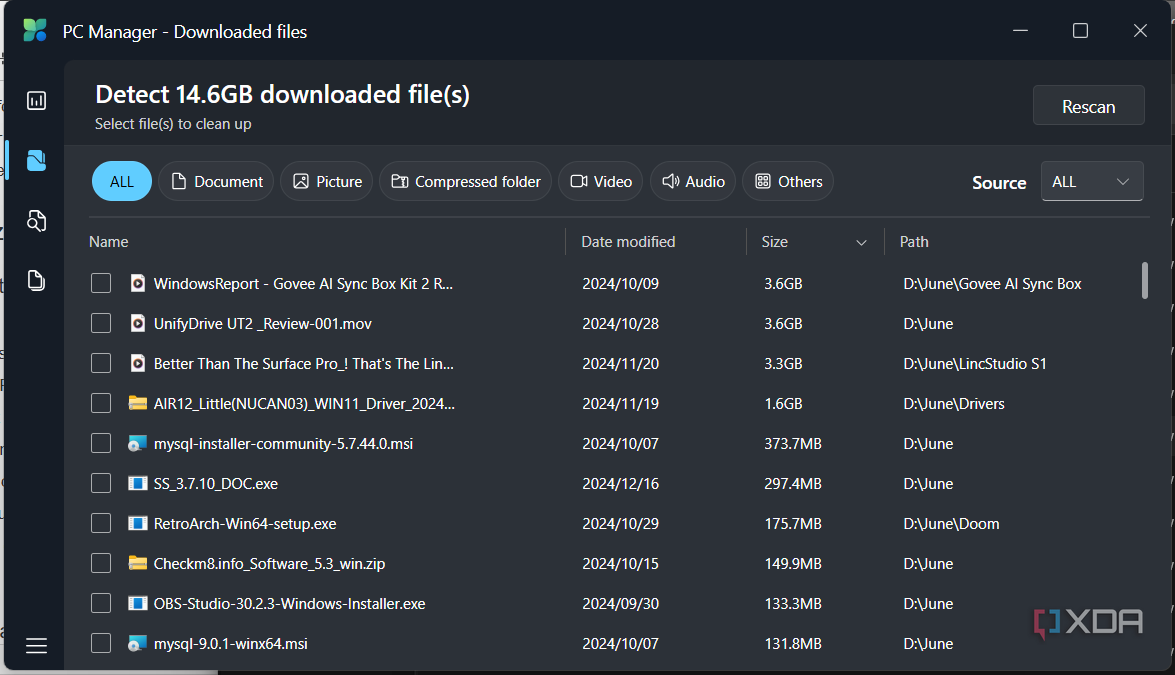
Task: Click exe icon for OBS-Studio installer
Action: (137, 603)
